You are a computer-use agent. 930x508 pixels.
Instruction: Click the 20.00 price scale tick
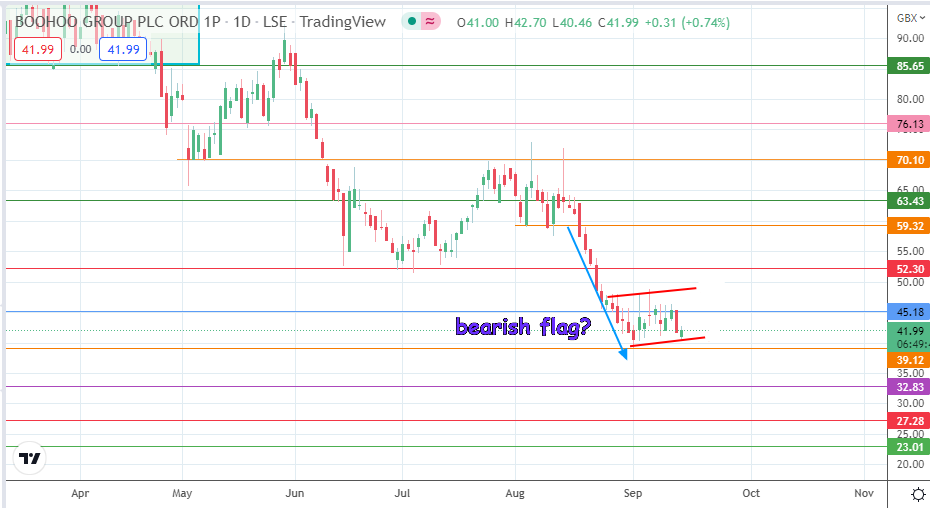910,464
